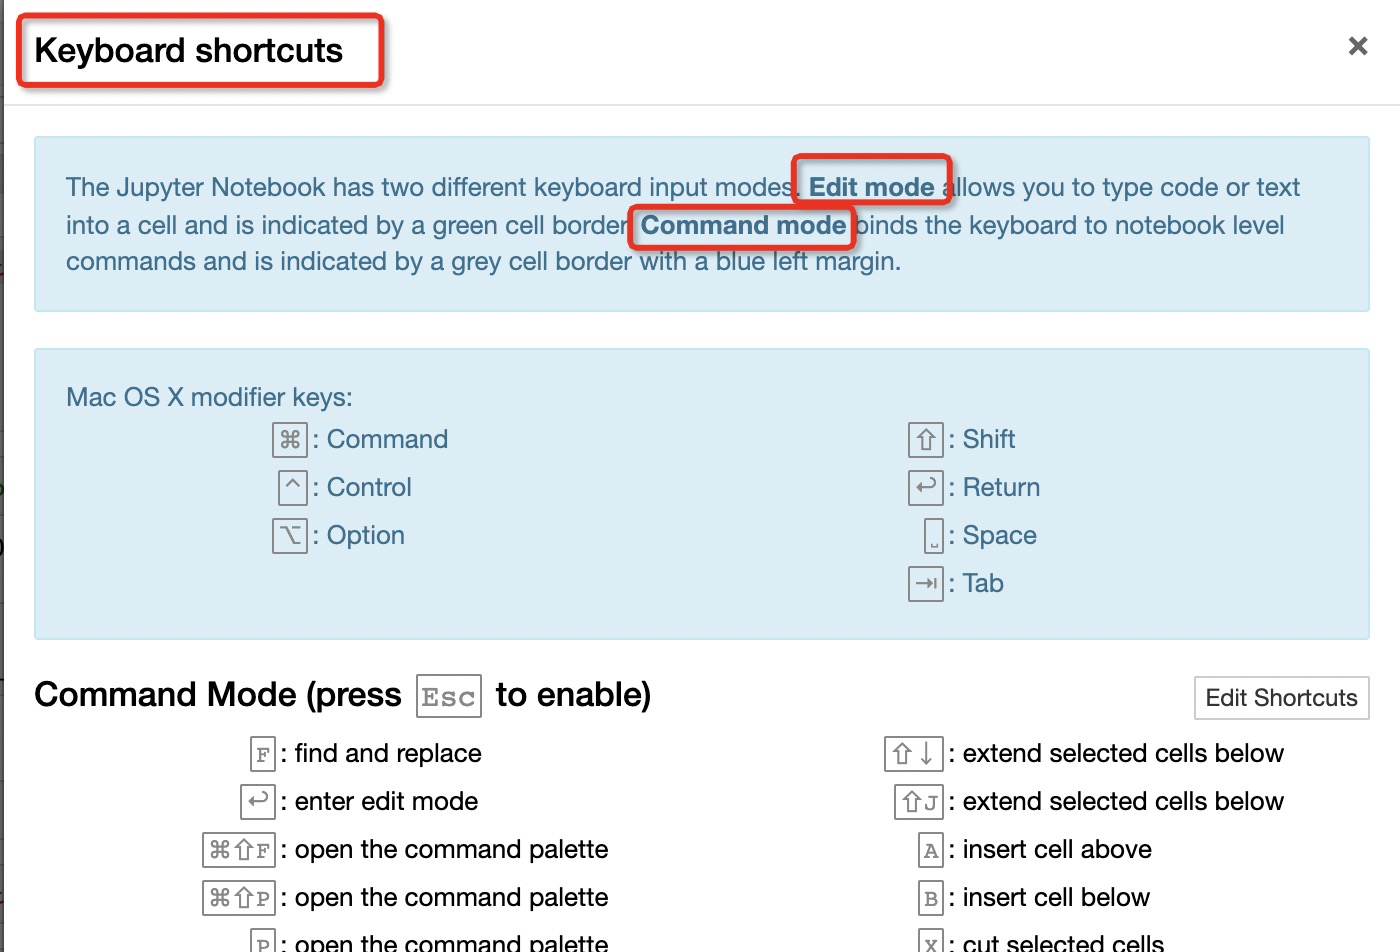
Task: Click the Mac OS X modifier keys label
Action: point(209,397)
